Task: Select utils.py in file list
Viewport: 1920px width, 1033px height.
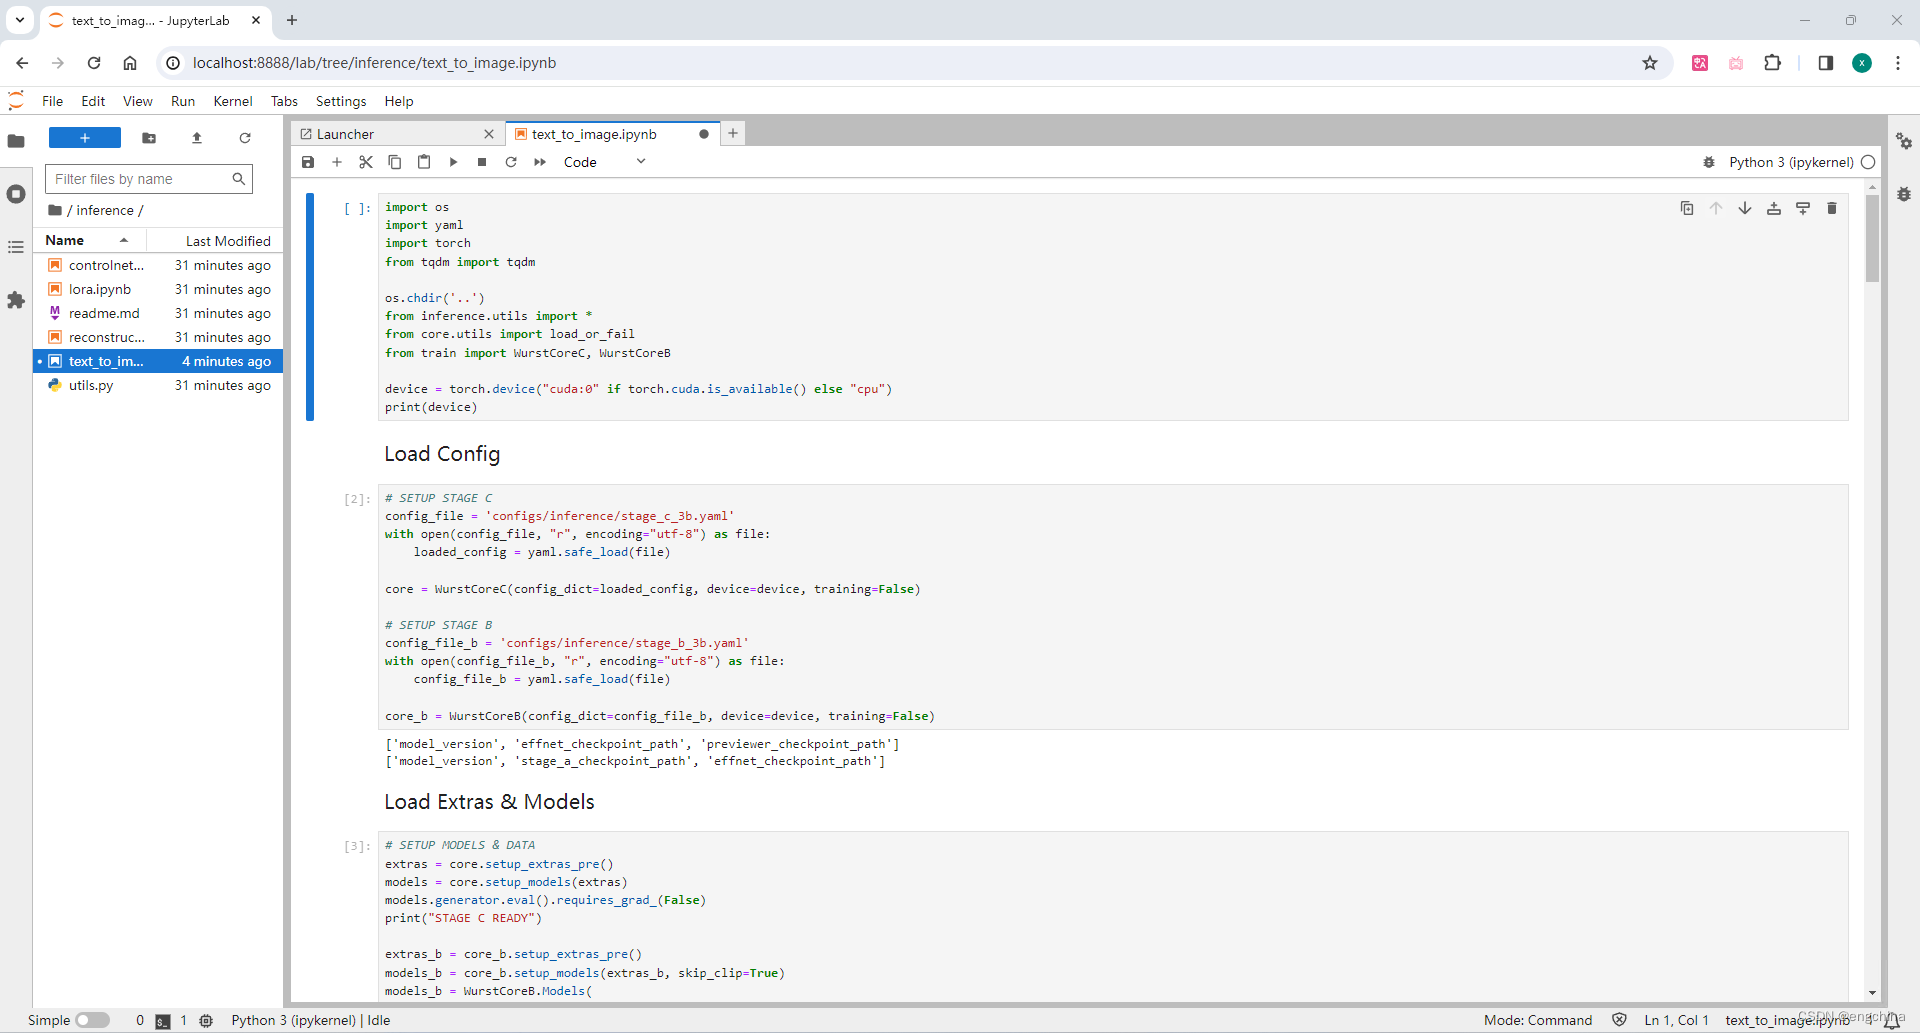Action: 159,385
